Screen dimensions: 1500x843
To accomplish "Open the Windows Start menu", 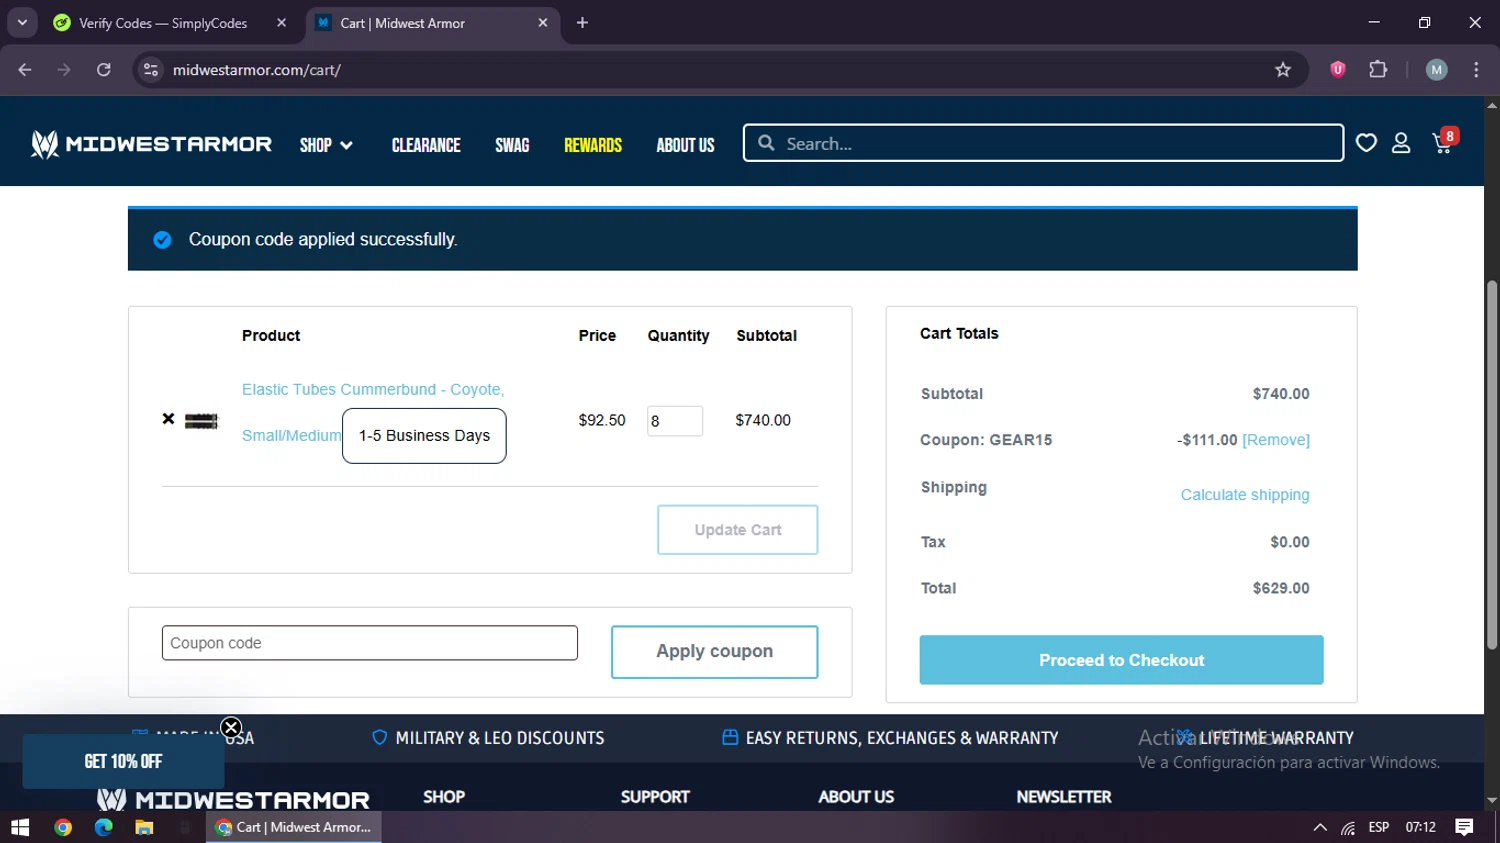I will click(x=20, y=827).
